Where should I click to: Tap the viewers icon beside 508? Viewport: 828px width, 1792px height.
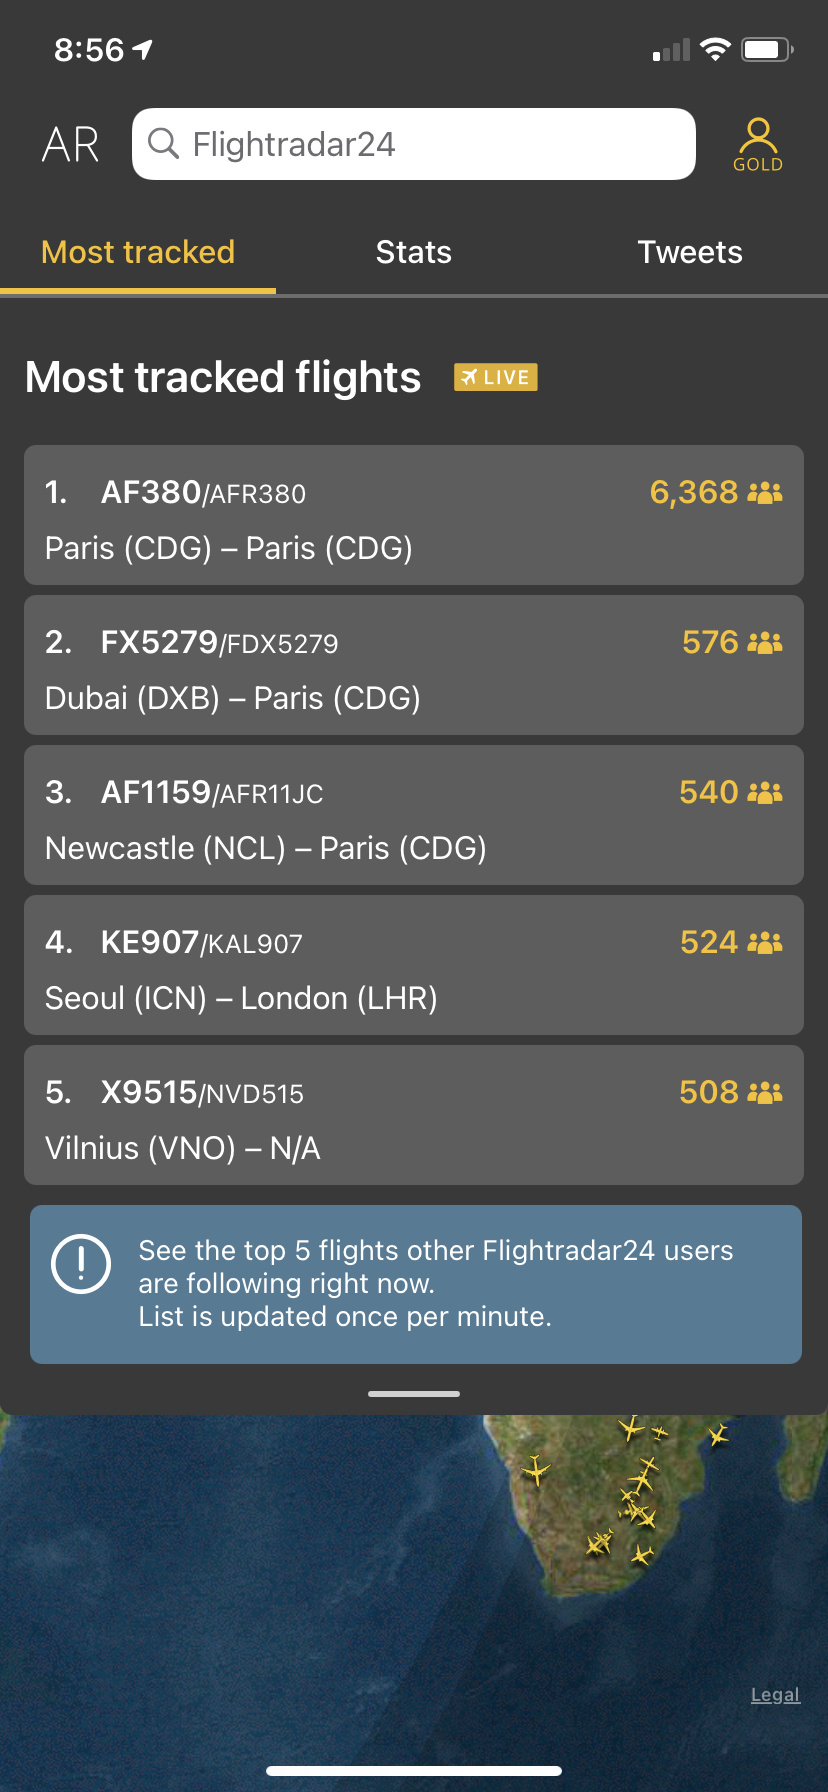tap(765, 1092)
